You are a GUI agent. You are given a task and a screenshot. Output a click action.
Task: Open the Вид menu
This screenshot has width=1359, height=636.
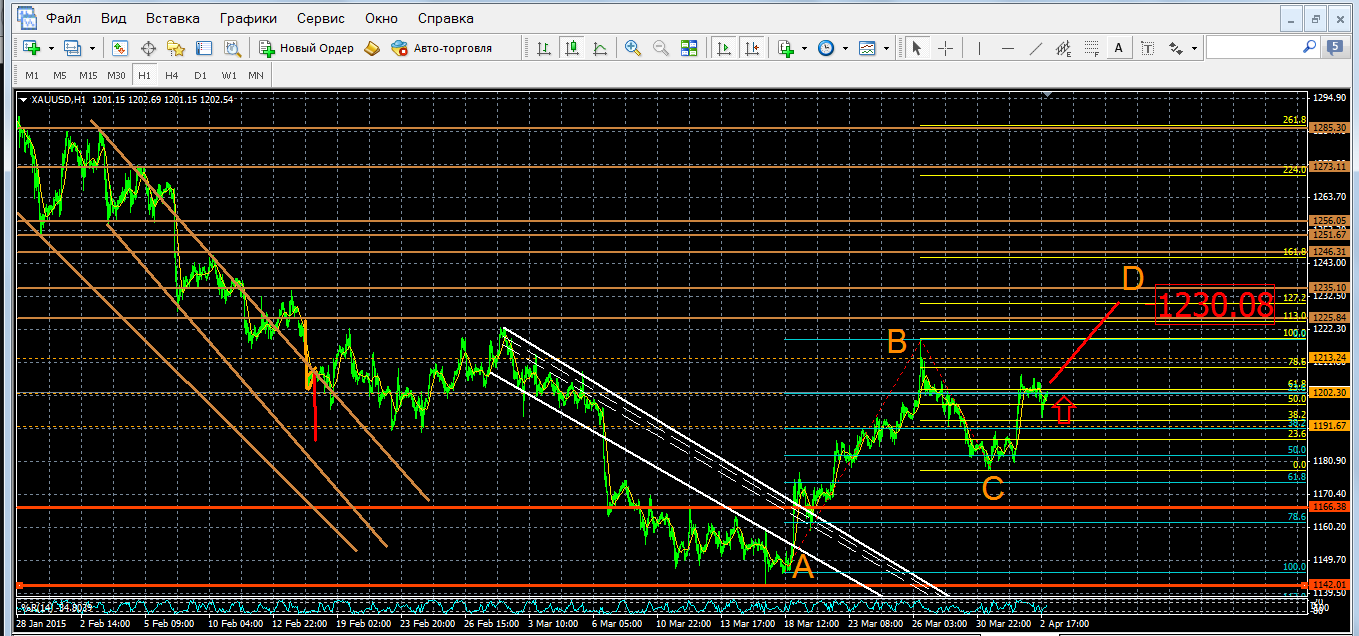pos(114,18)
